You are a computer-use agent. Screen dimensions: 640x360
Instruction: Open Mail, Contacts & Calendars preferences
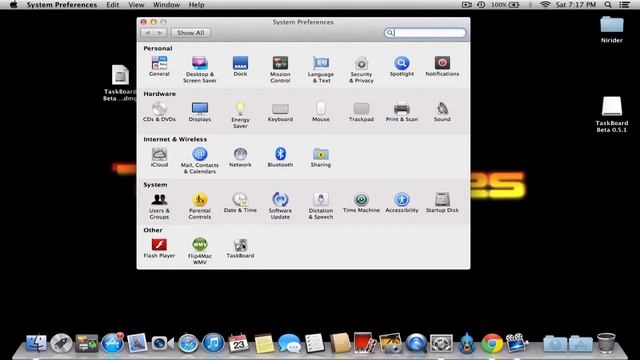point(200,160)
